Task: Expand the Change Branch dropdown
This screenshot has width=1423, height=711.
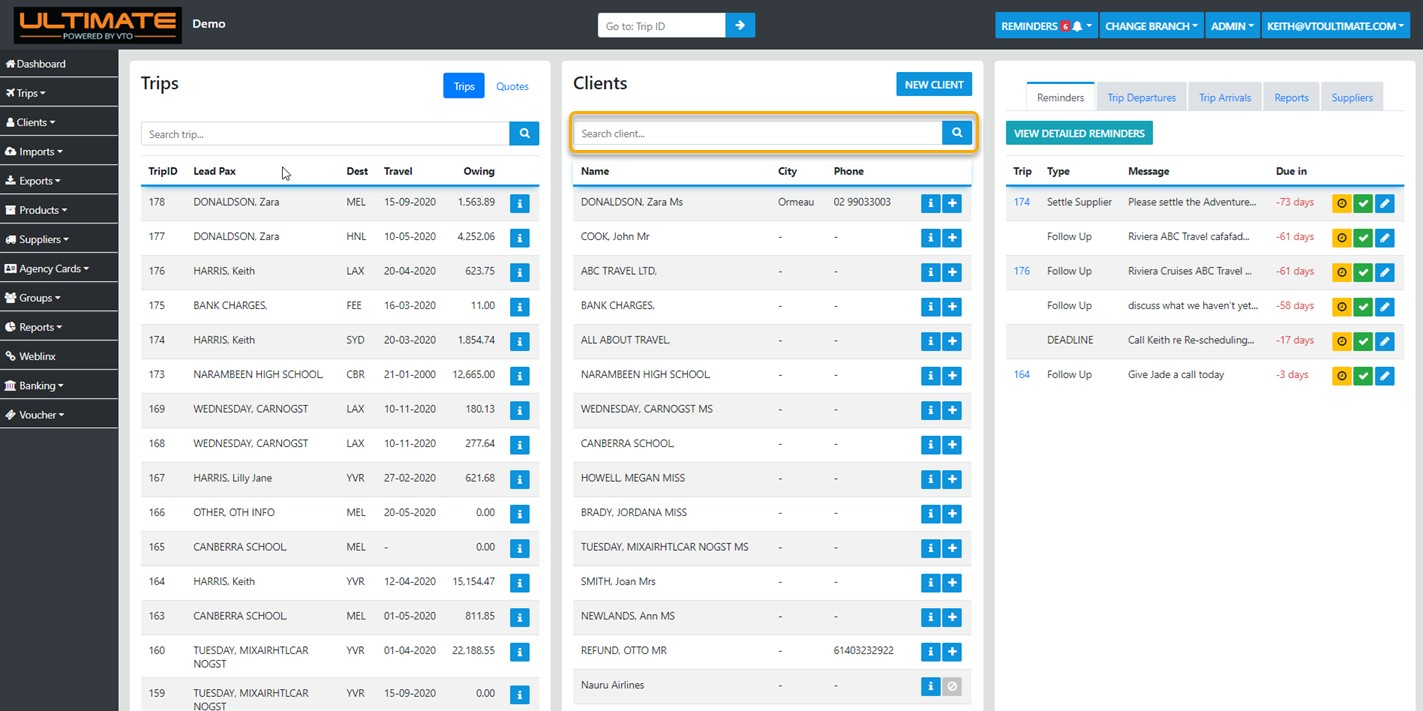Action: 1151,26
